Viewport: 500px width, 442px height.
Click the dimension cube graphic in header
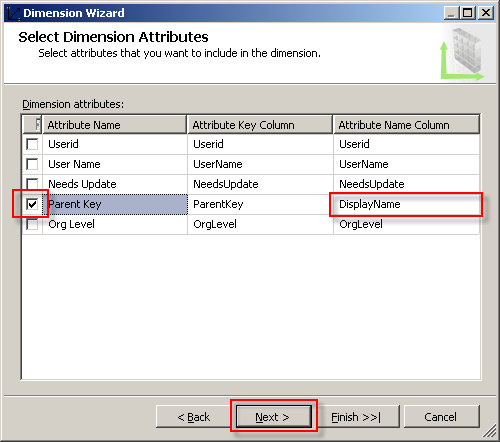pos(463,54)
